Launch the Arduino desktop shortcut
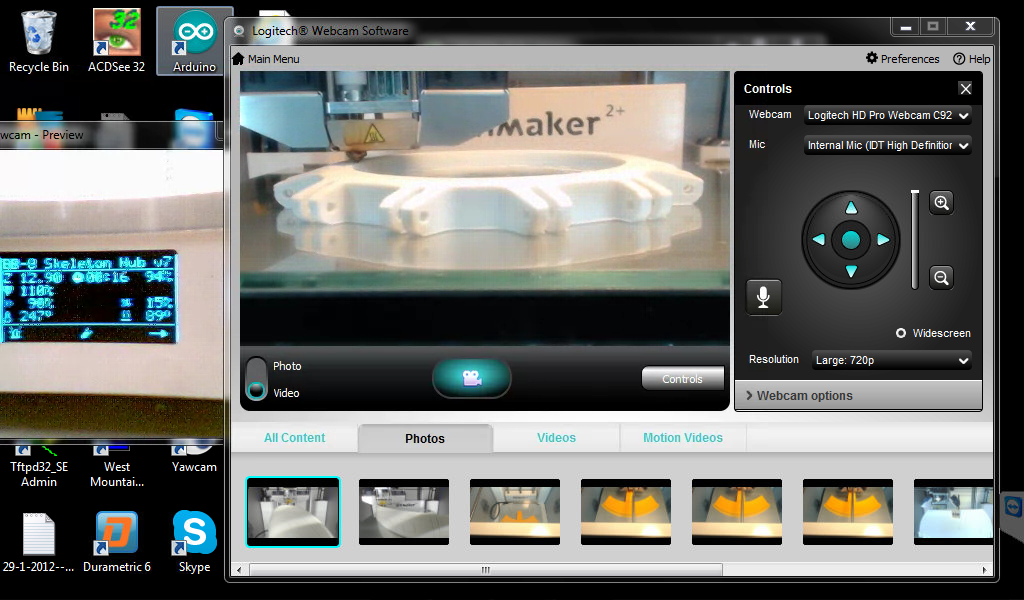This screenshot has height=600, width=1024. click(194, 40)
